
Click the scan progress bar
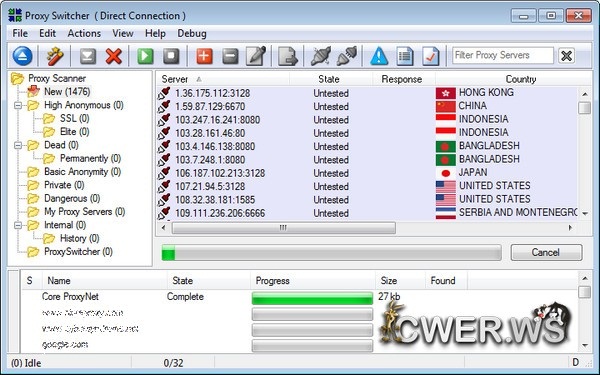331,253
